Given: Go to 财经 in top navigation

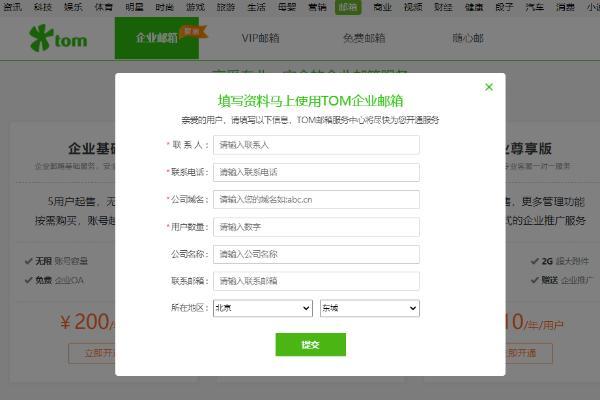Looking at the screenshot, I should pyautogui.click(x=443, y=7).
